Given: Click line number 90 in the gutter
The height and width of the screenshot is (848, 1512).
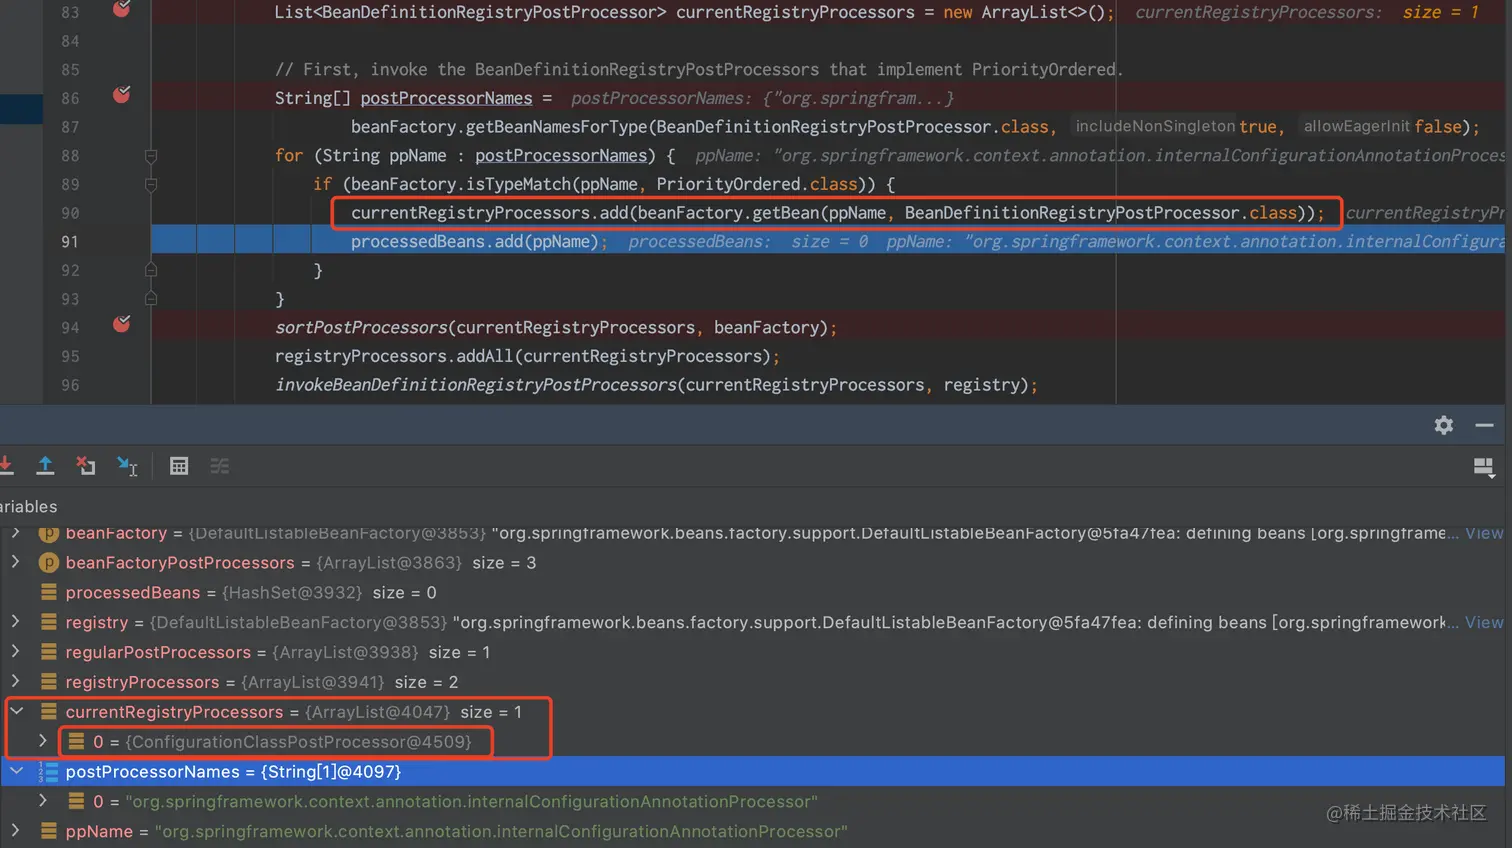Looking at the screenshot, I should point(70,213).
